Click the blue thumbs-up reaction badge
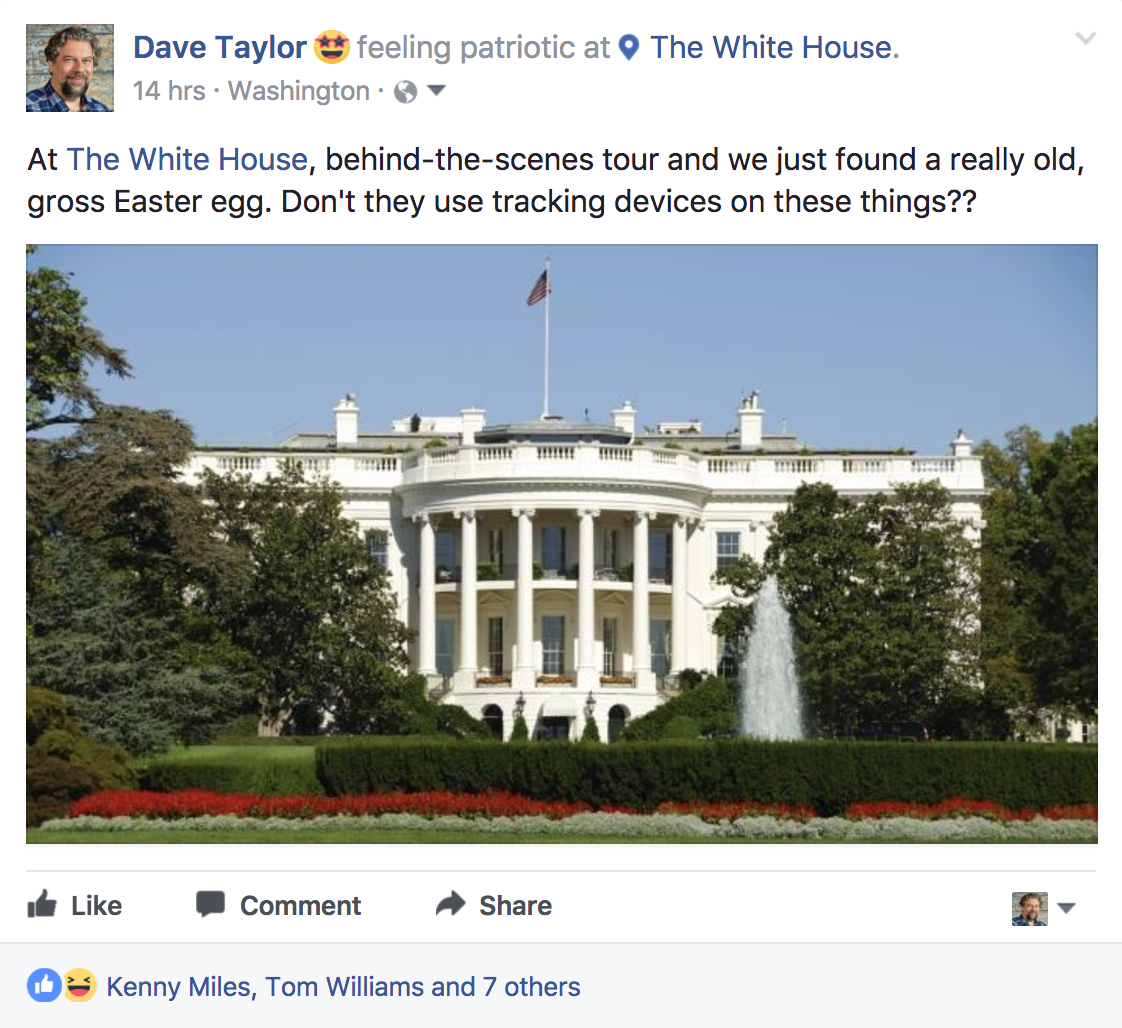The image size is (1122, 1028). (x=44, y=985)
